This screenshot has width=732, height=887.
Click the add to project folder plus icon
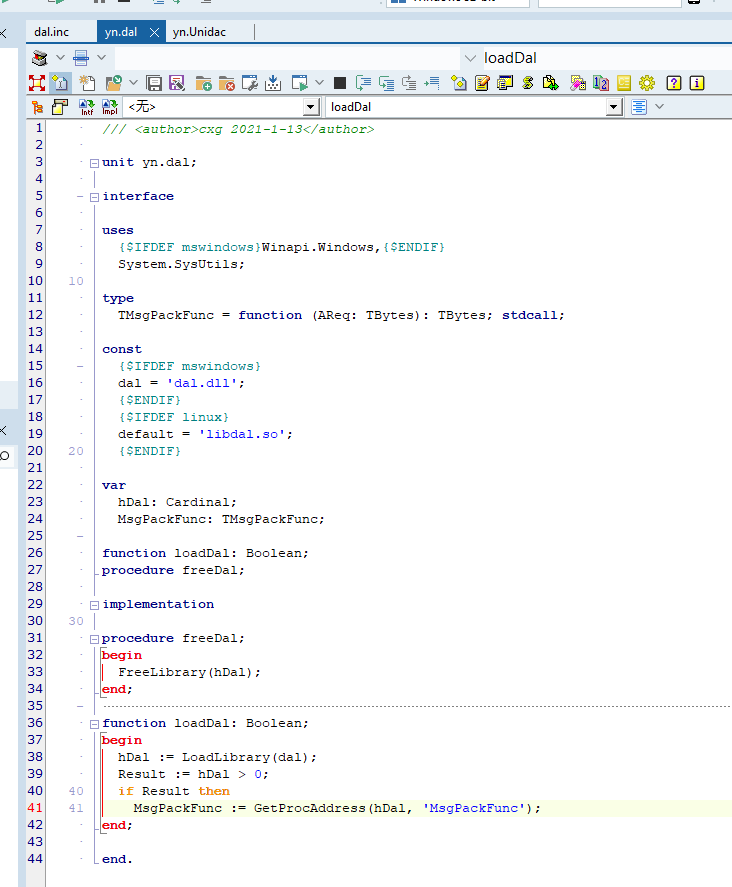coord(203,83)
